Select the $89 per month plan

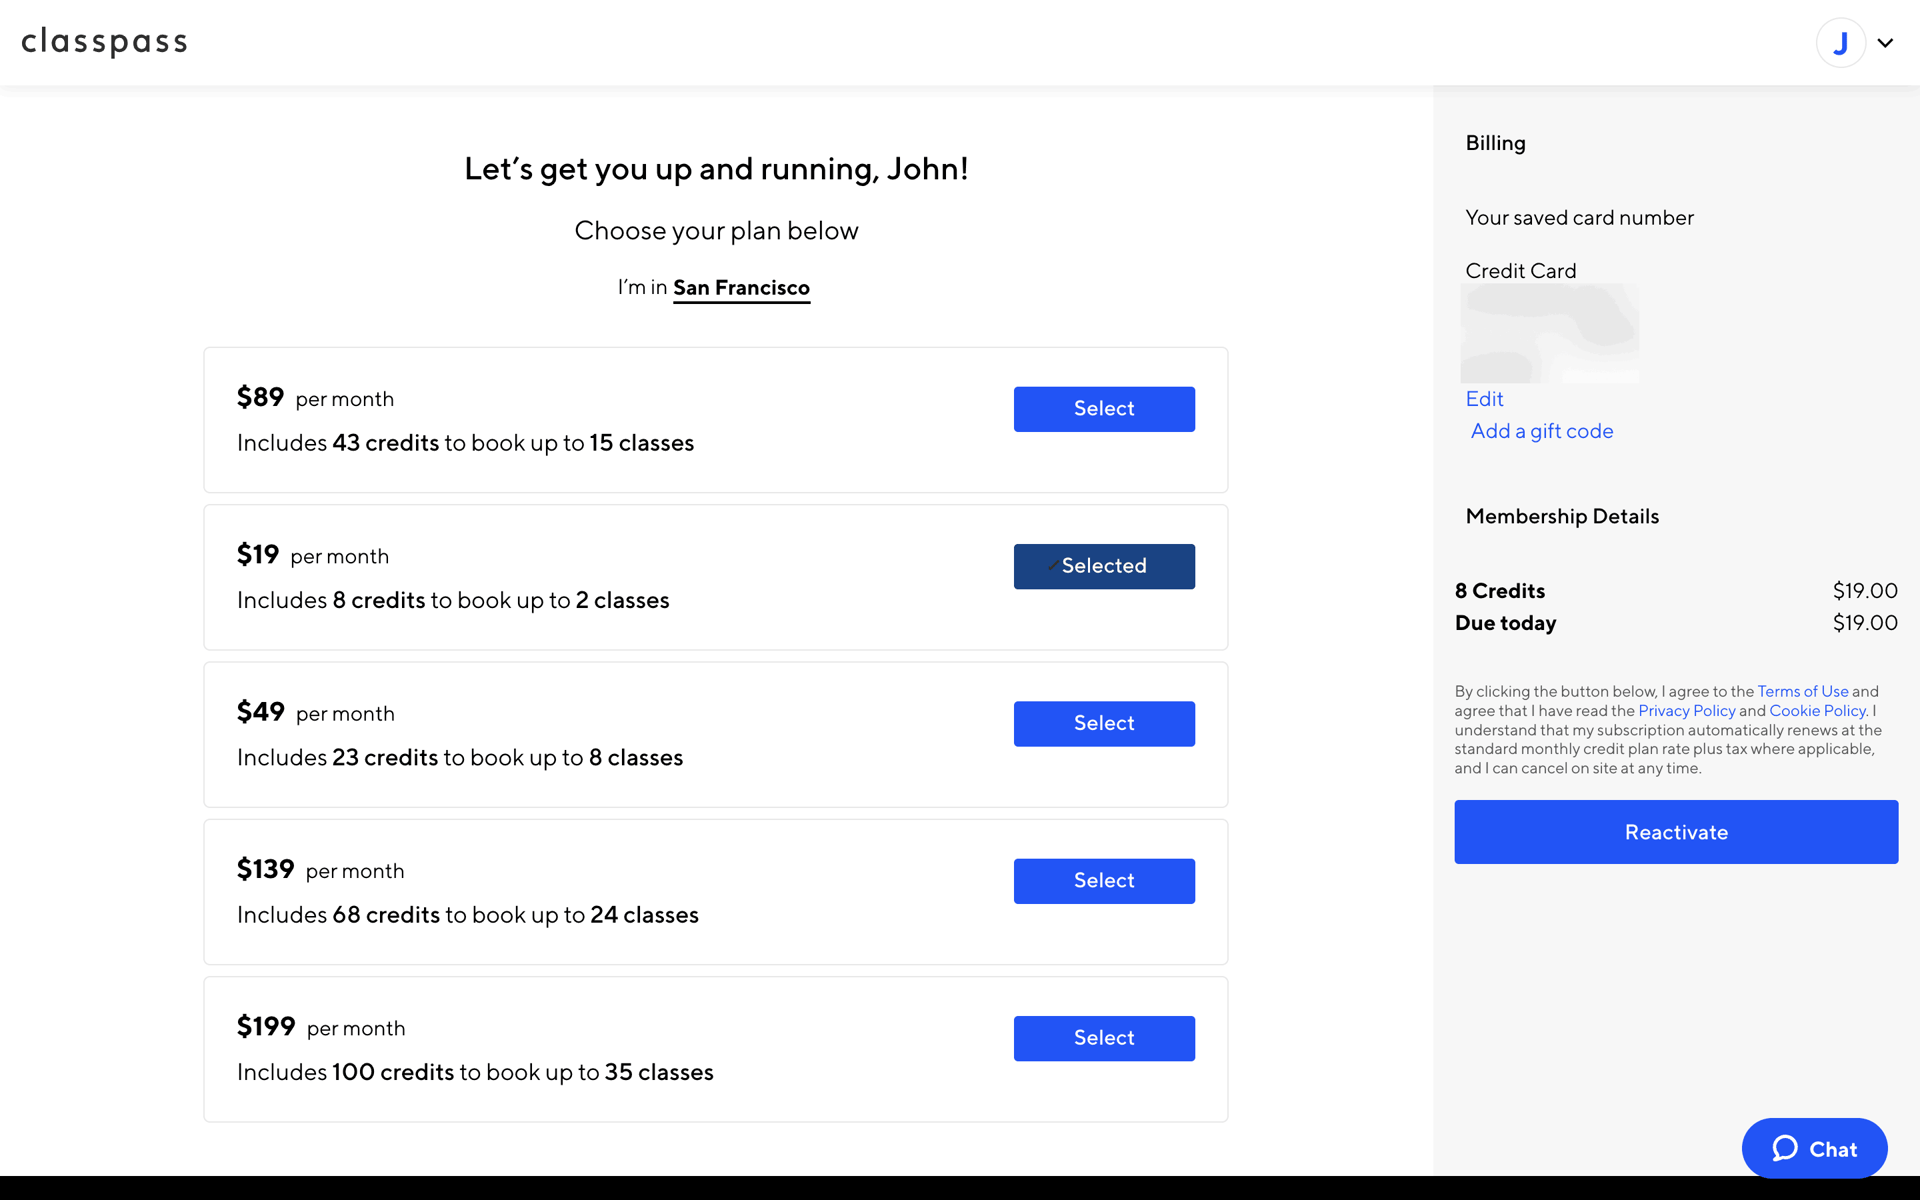tap(1104, 409)
